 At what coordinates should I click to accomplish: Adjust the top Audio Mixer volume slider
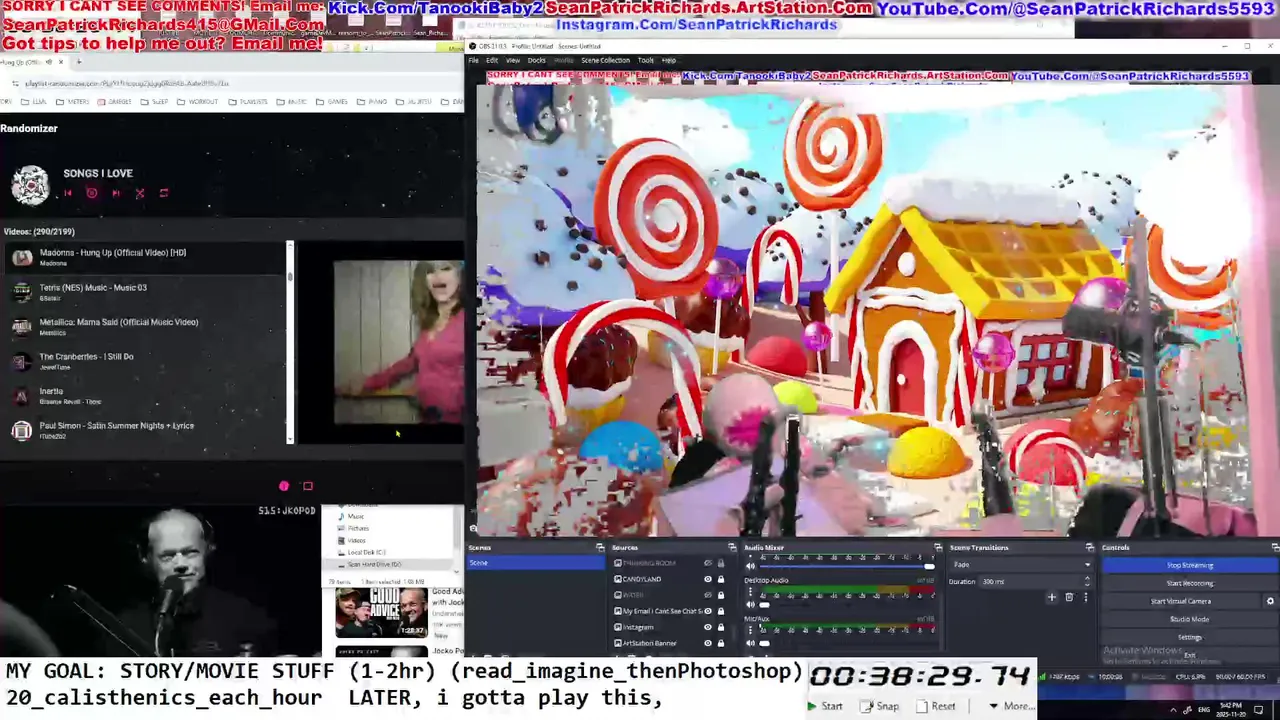pos(848,566)
